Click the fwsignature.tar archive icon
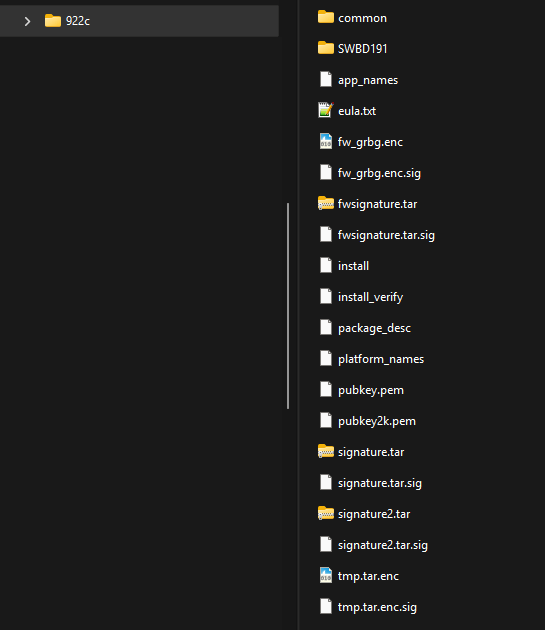Viewport: 545px width, 630px height. point(326,203)
